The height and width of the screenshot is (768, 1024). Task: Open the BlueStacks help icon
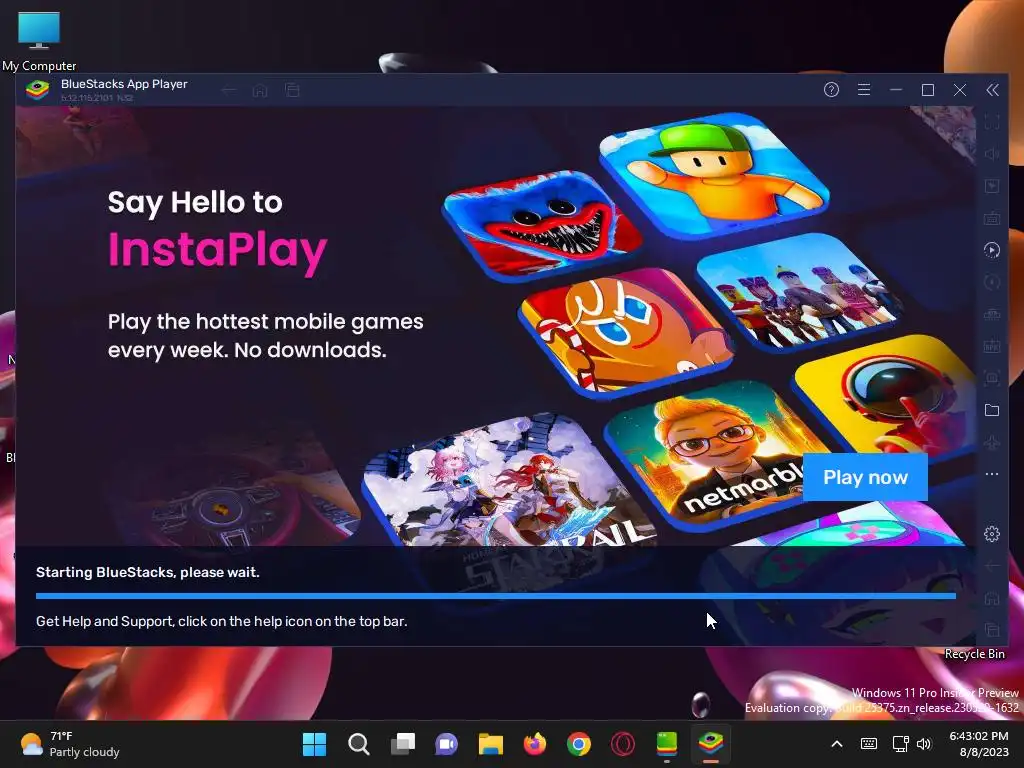click(831, 90)
